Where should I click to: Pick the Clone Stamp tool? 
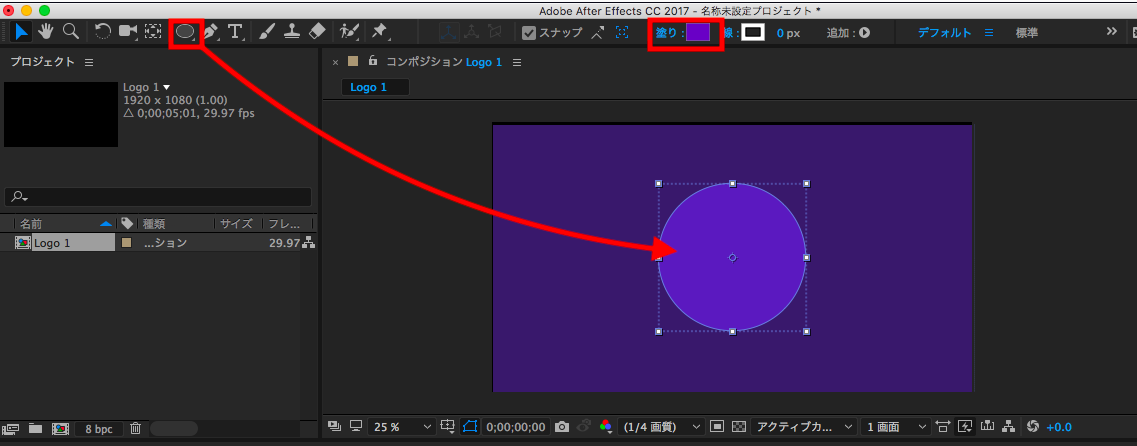(x=291, y=32)
